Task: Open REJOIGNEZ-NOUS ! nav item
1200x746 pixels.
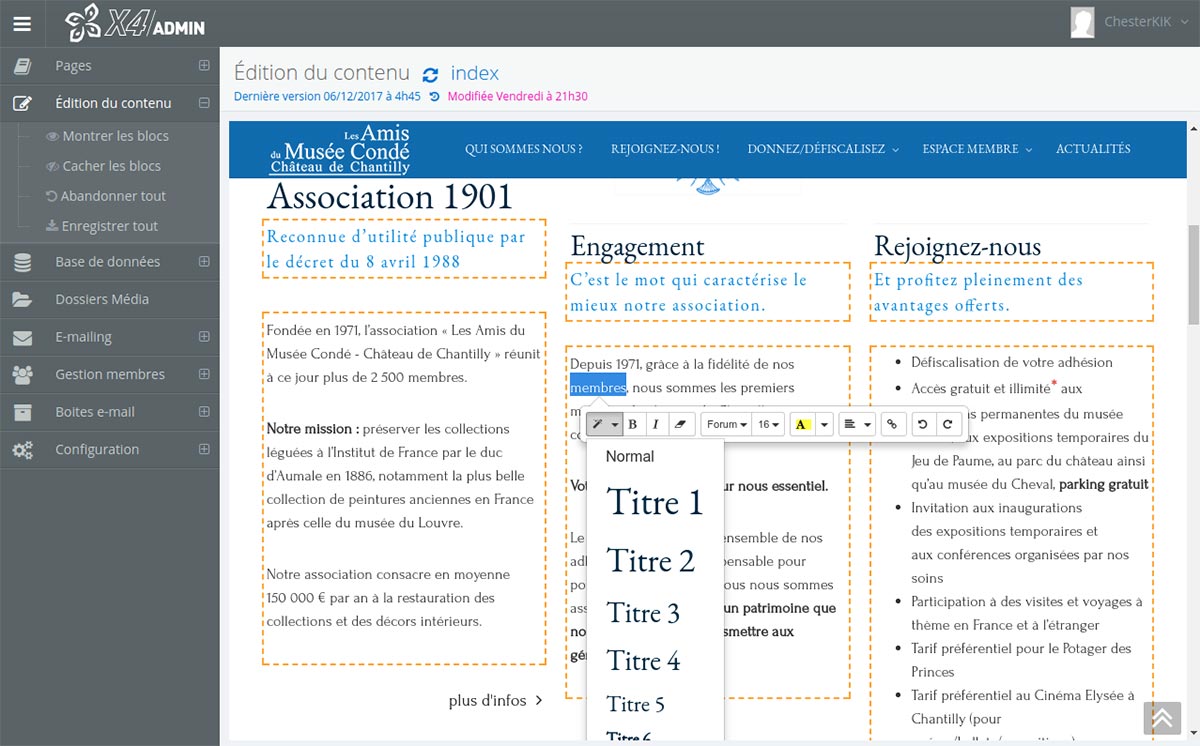Action: point(665,149)
